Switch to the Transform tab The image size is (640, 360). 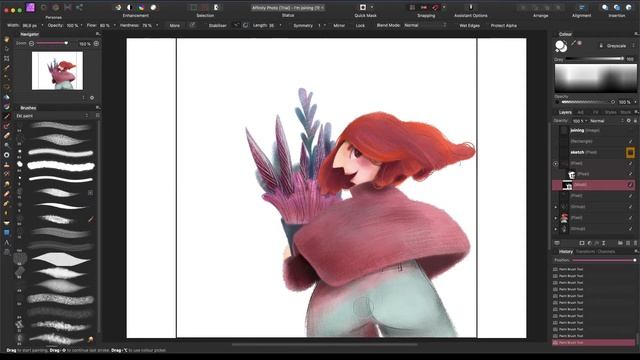click(585, 251)
